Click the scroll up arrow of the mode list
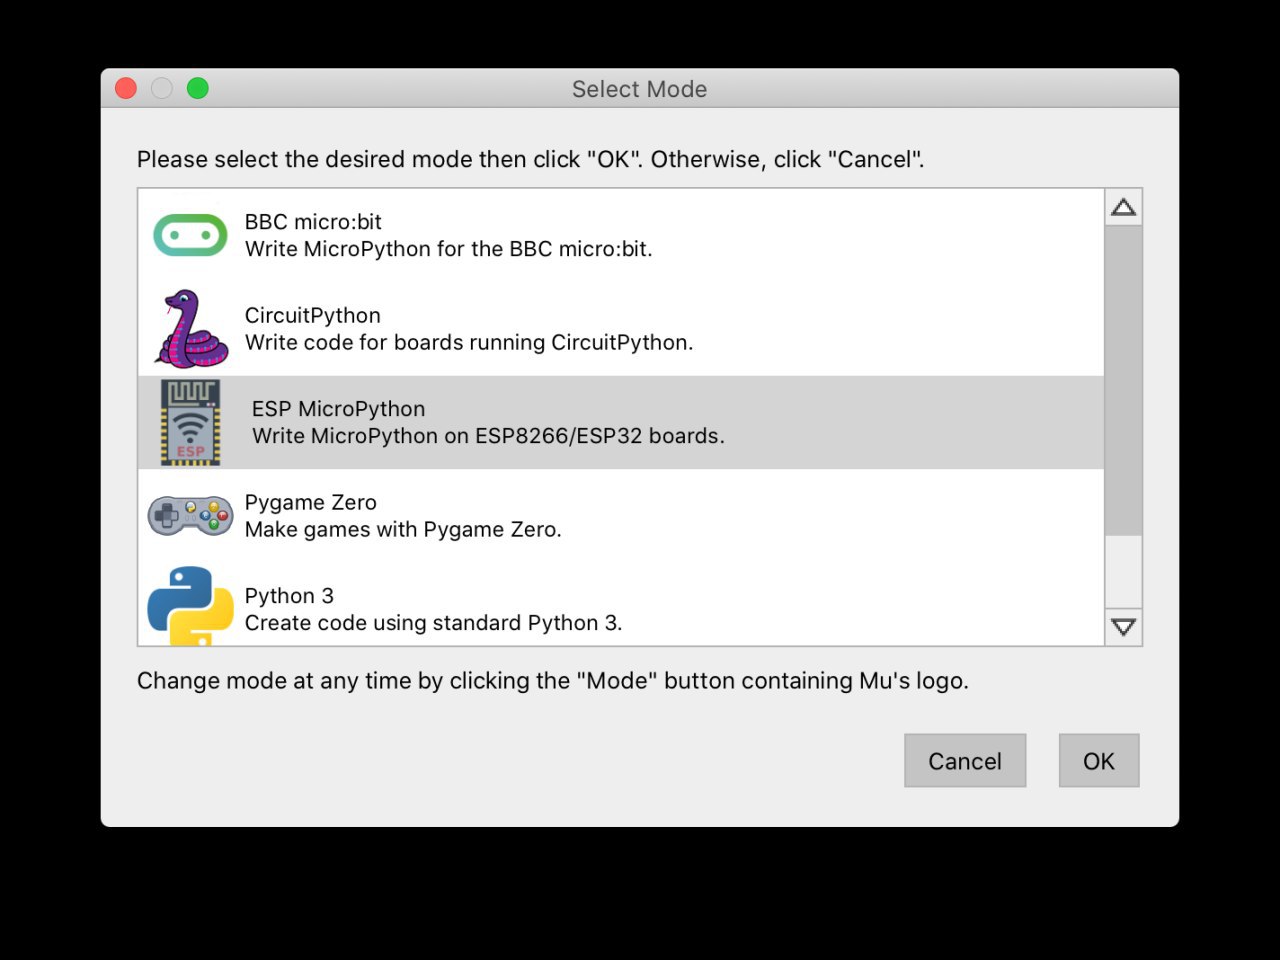 pos(1123,207)
